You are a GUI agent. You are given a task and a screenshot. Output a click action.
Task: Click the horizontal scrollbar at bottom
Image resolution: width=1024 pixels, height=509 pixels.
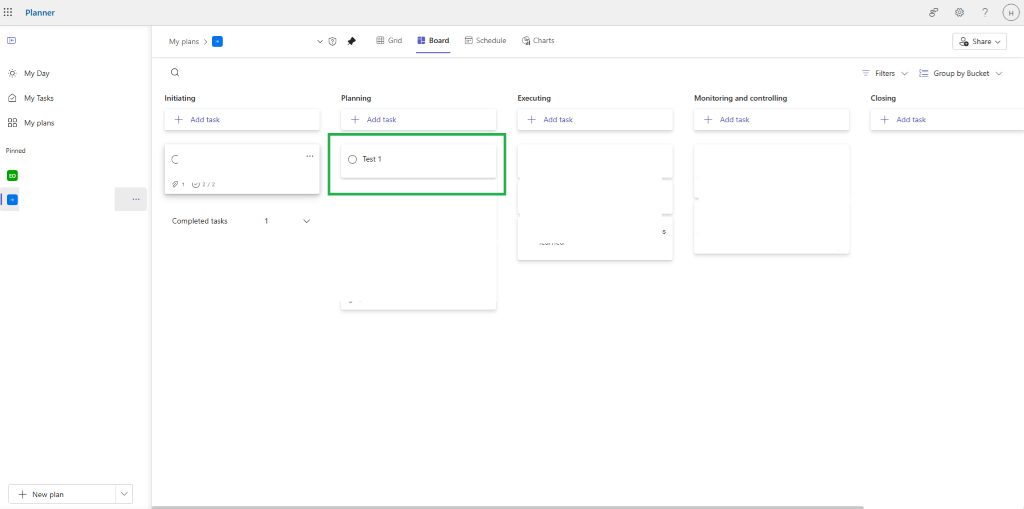[507, 506]
